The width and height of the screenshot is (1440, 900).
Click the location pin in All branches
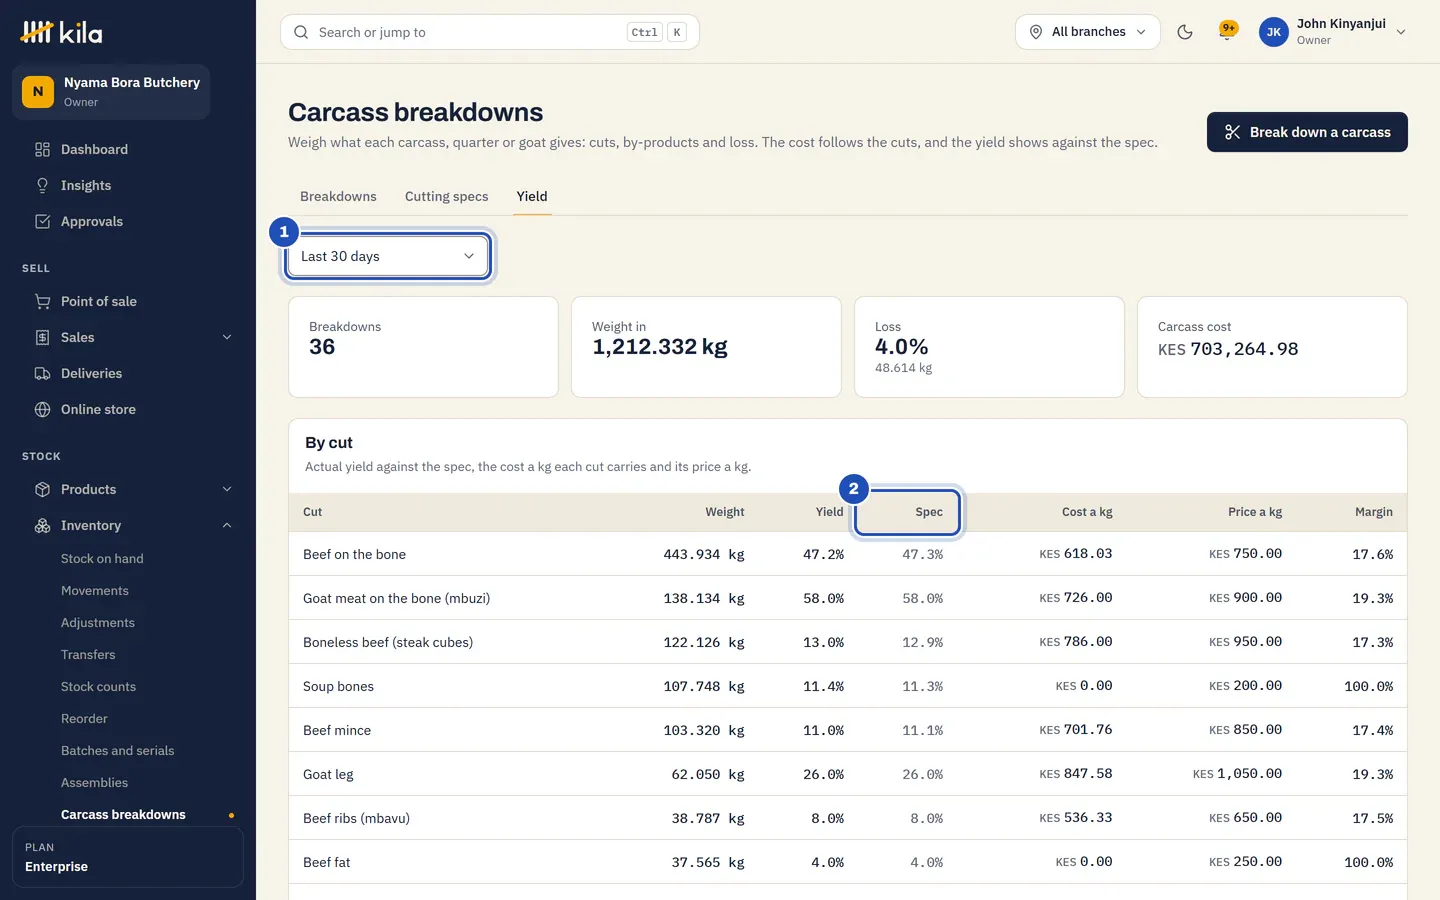tap(1036, 32)
